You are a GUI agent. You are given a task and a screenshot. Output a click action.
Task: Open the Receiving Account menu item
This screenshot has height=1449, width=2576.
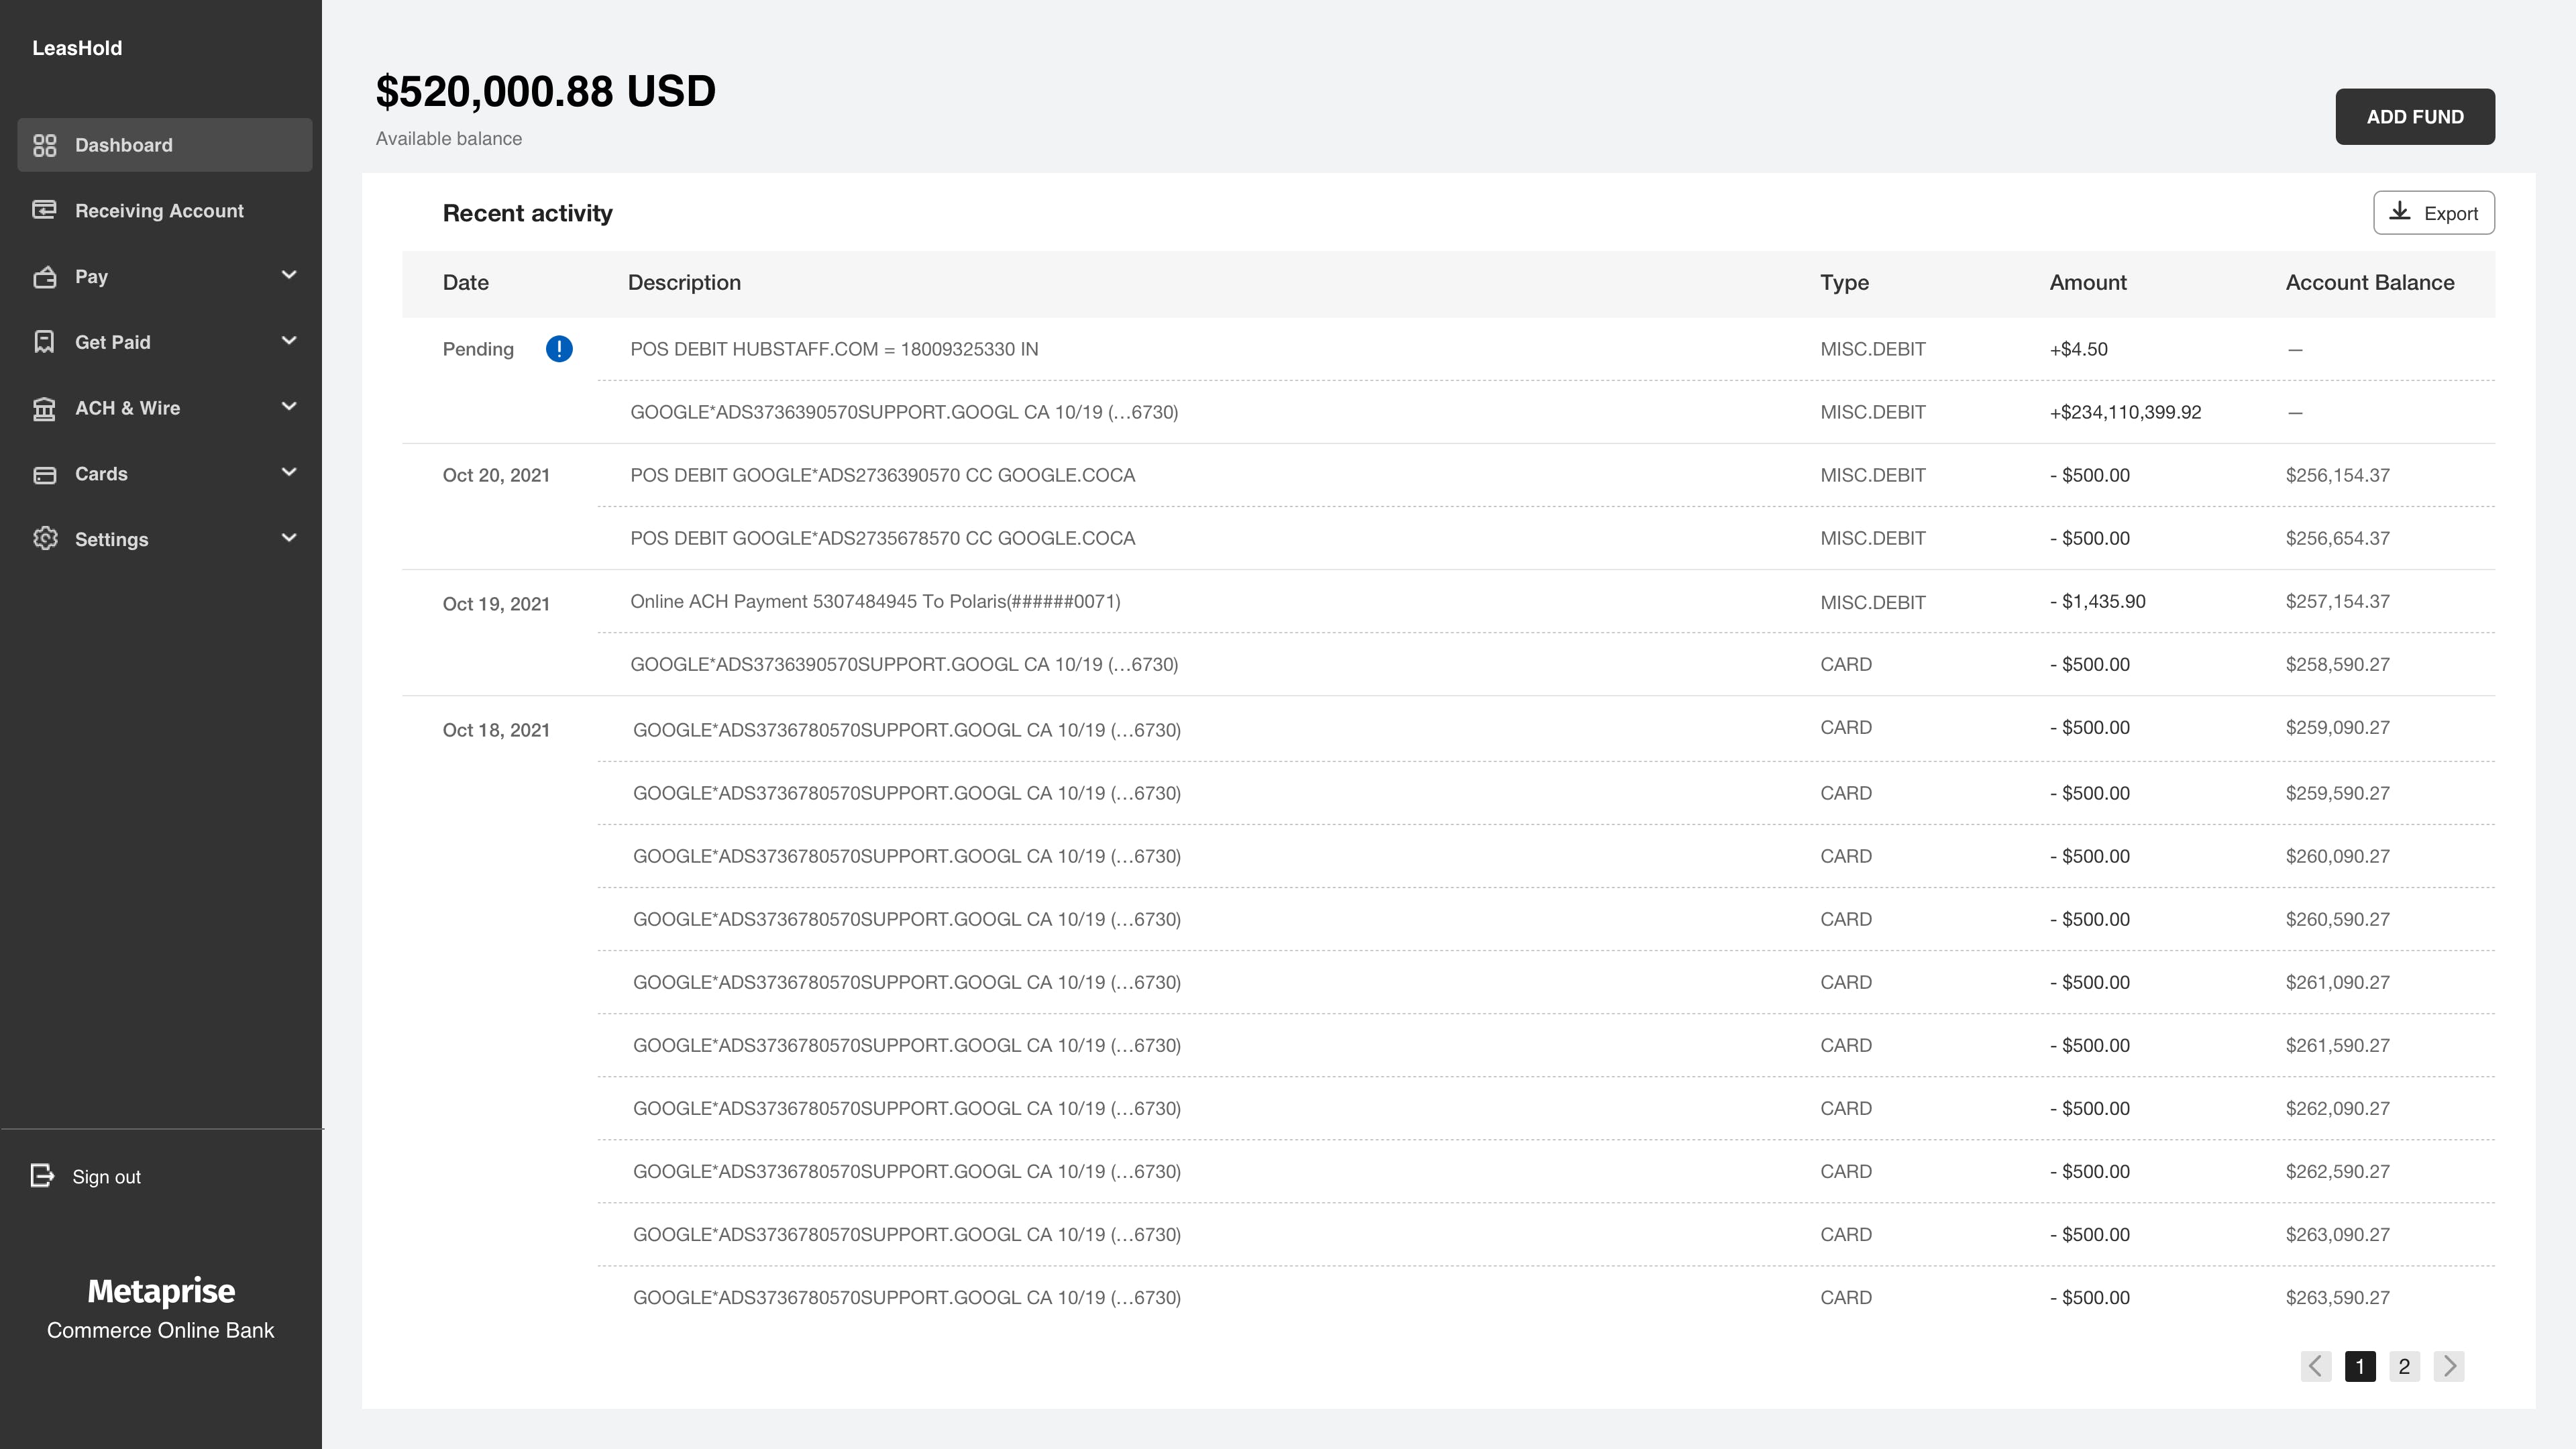[x=159, y=211]
